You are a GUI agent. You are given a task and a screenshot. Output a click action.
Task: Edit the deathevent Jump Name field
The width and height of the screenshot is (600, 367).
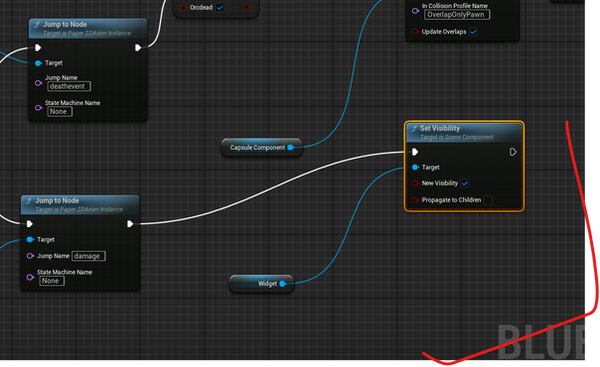pos(69,86)
